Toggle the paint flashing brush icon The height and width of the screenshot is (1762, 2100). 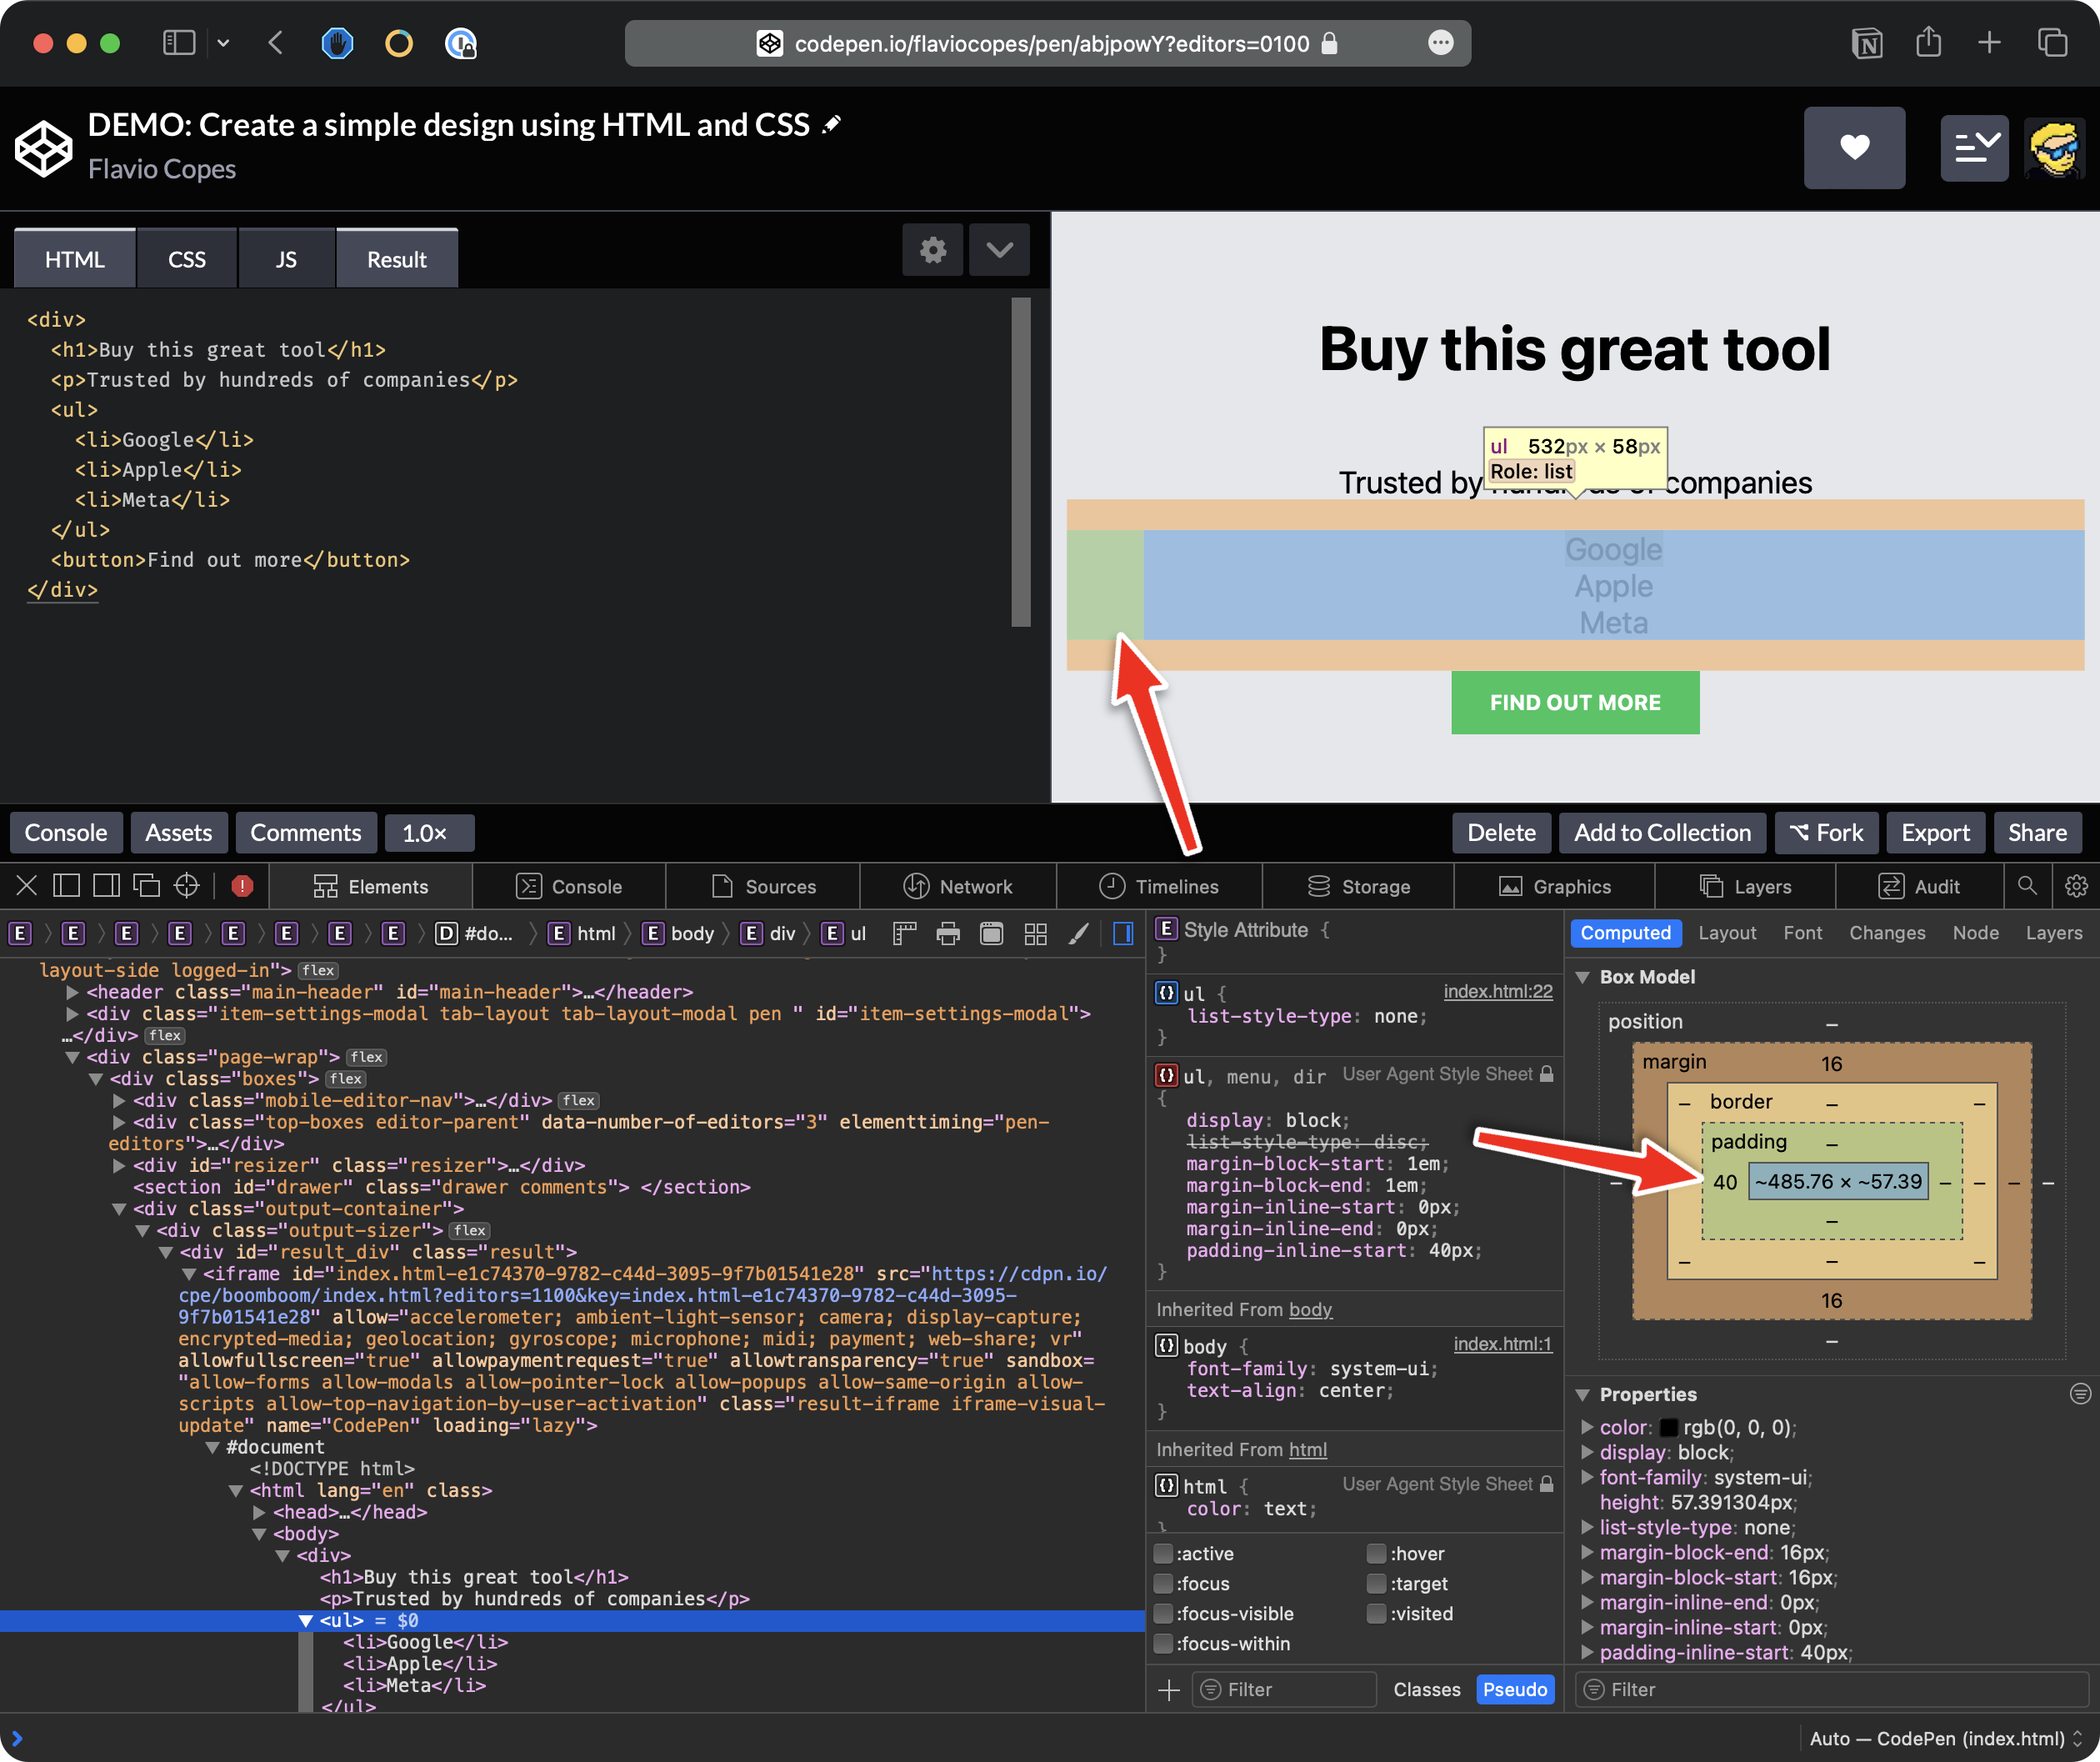1078,934
